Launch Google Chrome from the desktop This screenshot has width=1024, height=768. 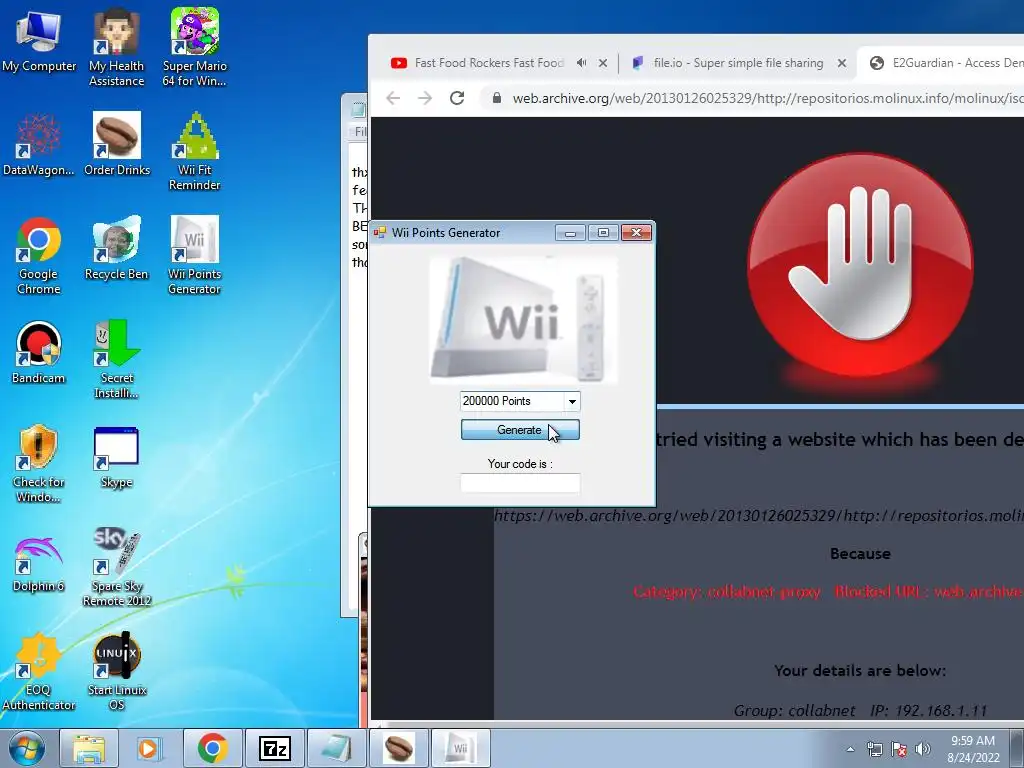click(x=39, y=255)
